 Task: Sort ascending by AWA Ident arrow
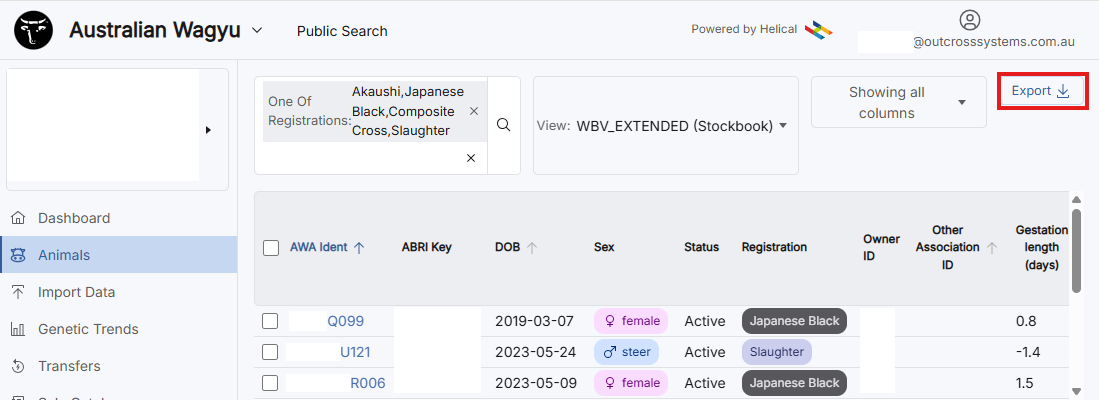pyautogui.click(x=359, y=248)
